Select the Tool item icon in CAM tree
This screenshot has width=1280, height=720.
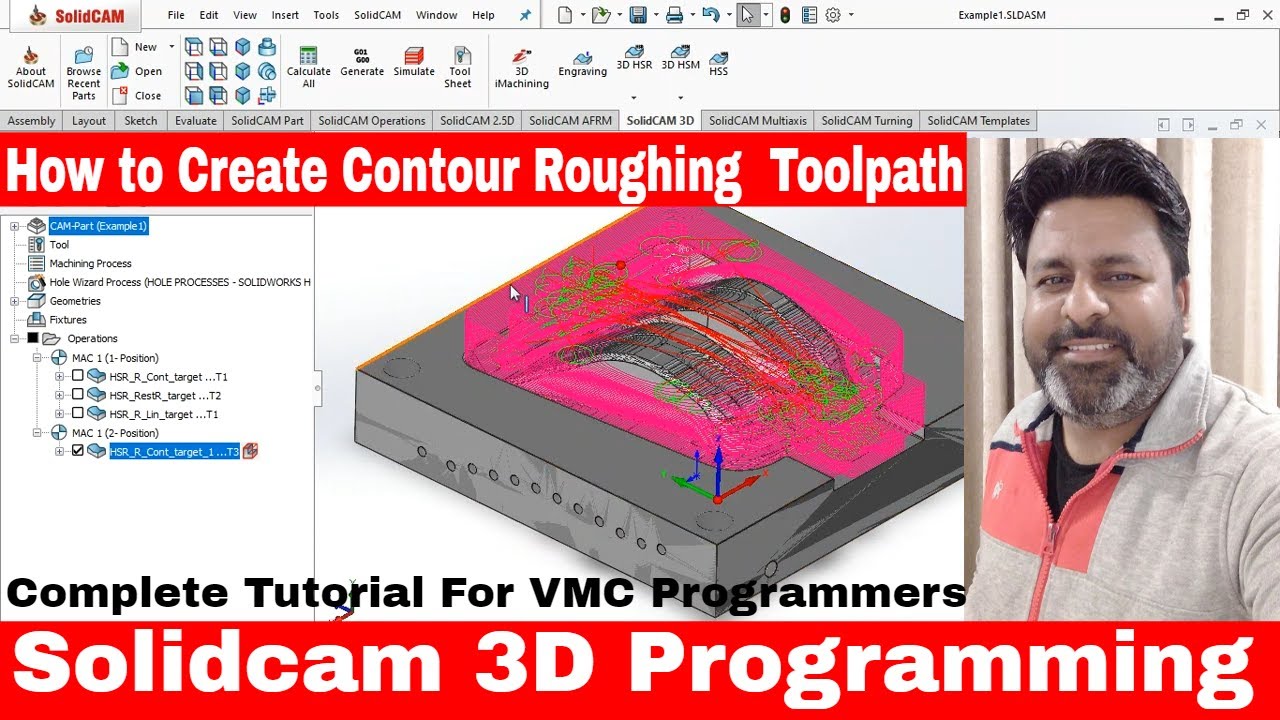point(37,244)
